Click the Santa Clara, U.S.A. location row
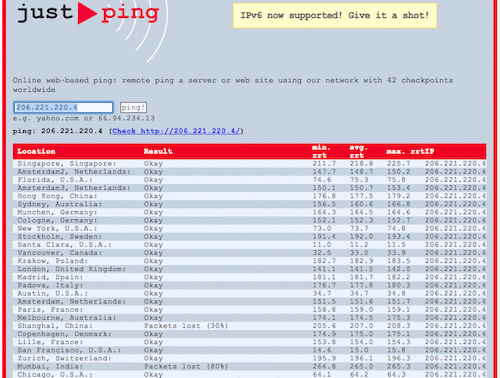Viewport: 500px width, 378px height. coord(249,245)
